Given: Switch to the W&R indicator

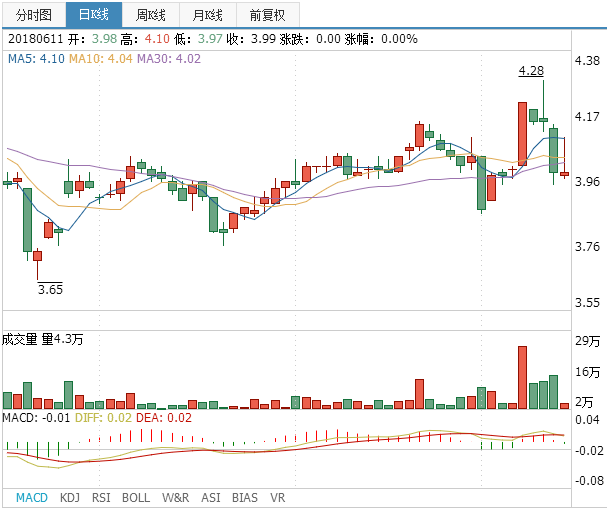Looking at the screenshot, I should (x=175, y=498).
